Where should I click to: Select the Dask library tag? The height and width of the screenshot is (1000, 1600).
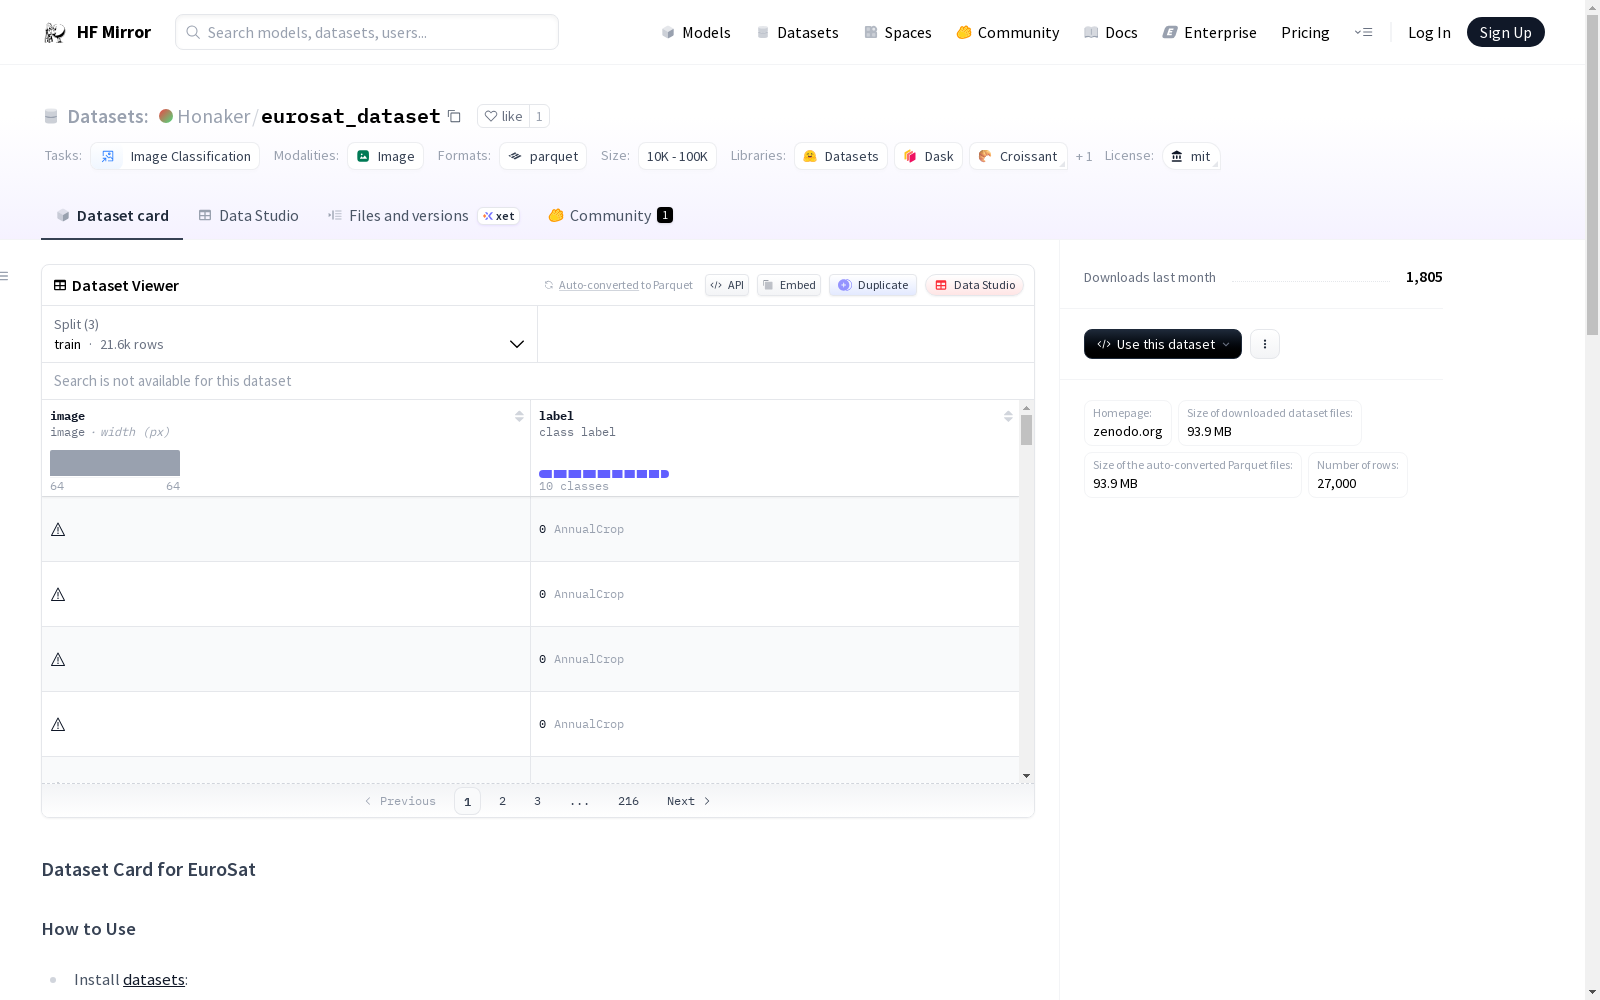pyautogui.click(x=928, y=156)
